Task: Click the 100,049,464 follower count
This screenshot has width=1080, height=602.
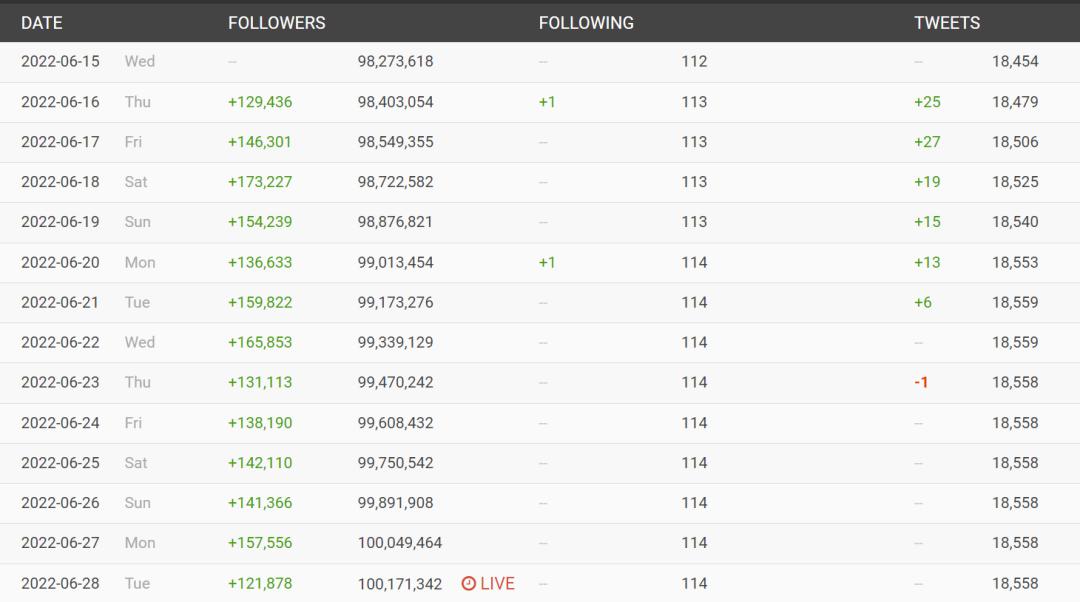Action: click(399, 543)
